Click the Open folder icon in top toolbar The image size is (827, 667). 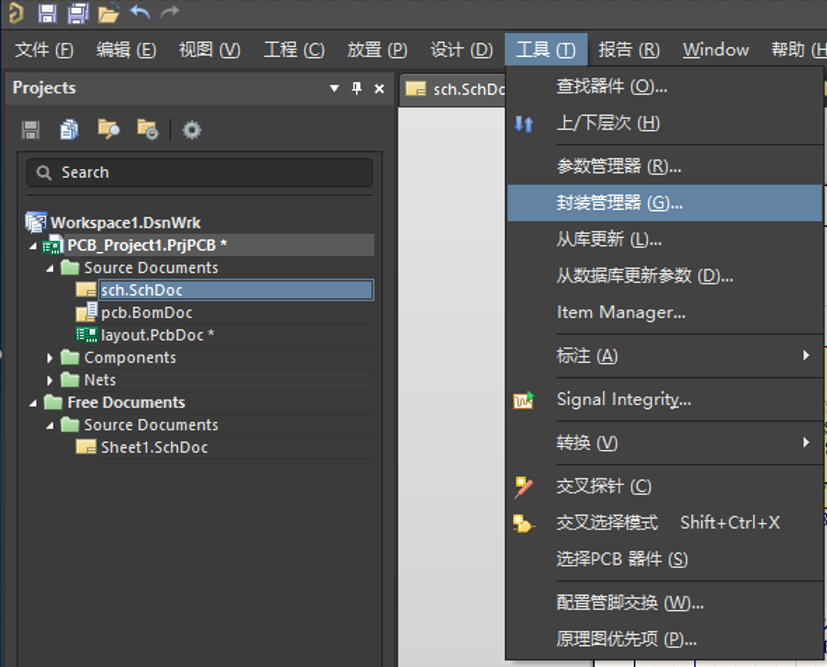point(109,13)
